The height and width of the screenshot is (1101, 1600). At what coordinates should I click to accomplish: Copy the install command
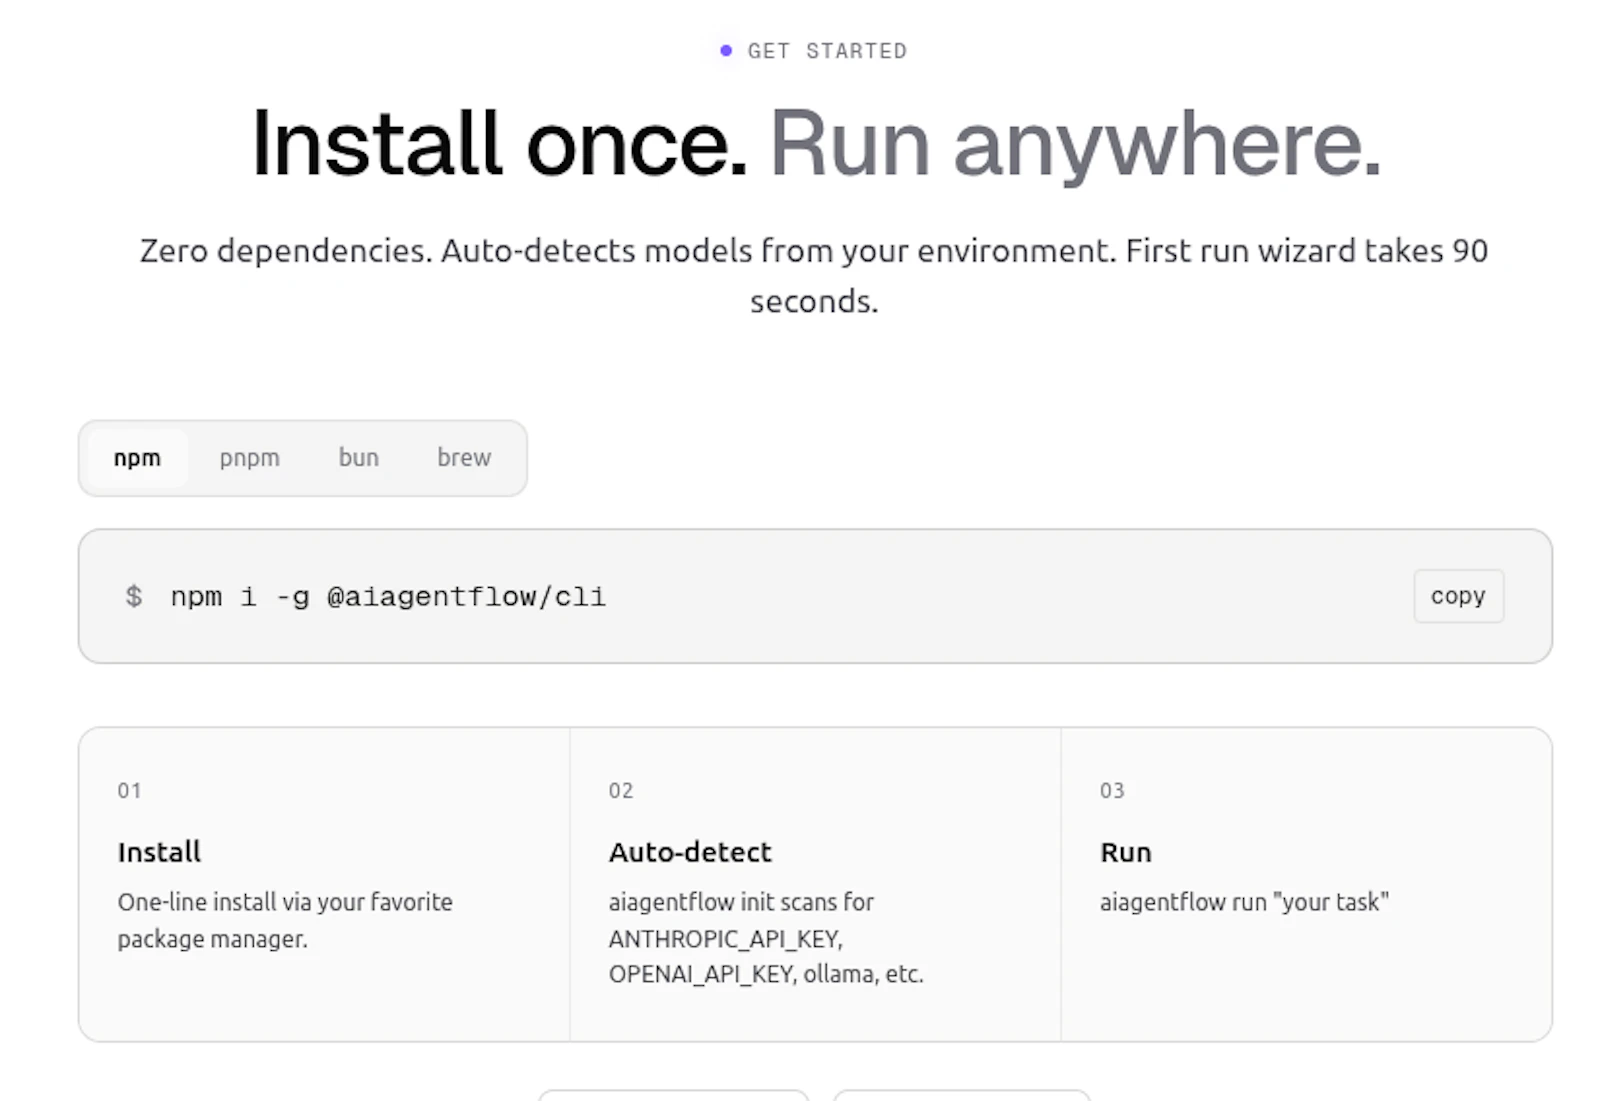[1458, 596]
